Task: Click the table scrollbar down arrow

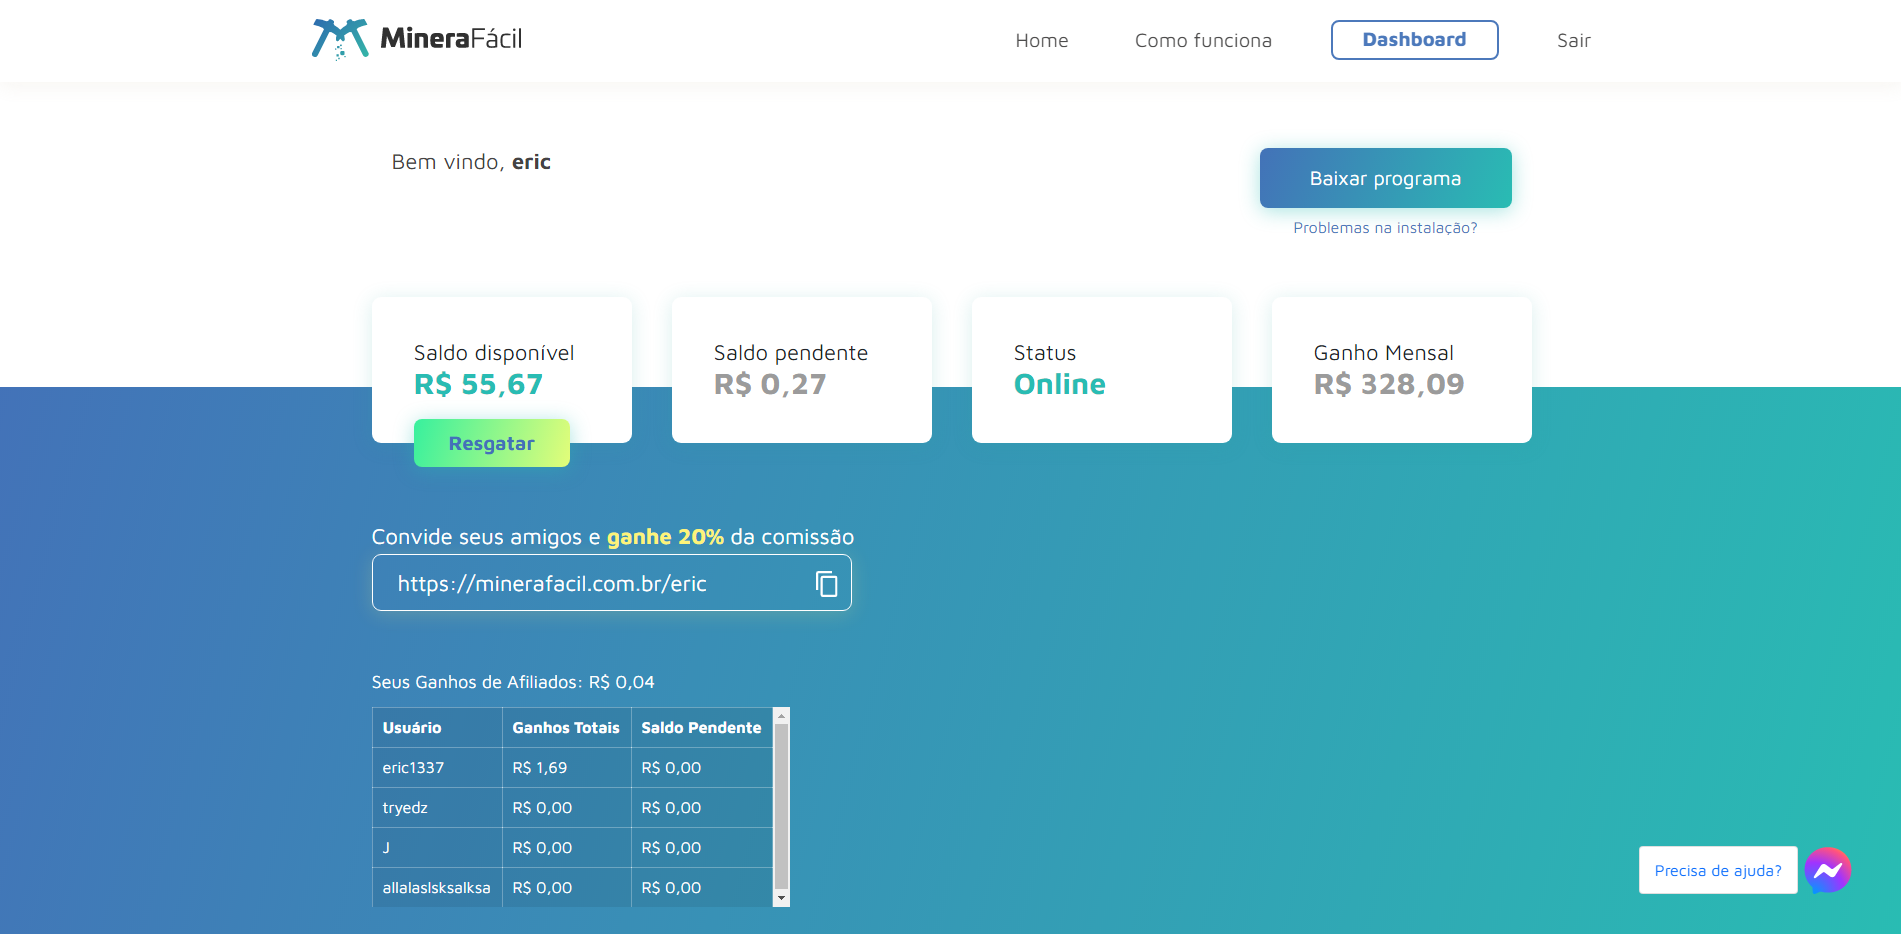Action: pos(782,899)
